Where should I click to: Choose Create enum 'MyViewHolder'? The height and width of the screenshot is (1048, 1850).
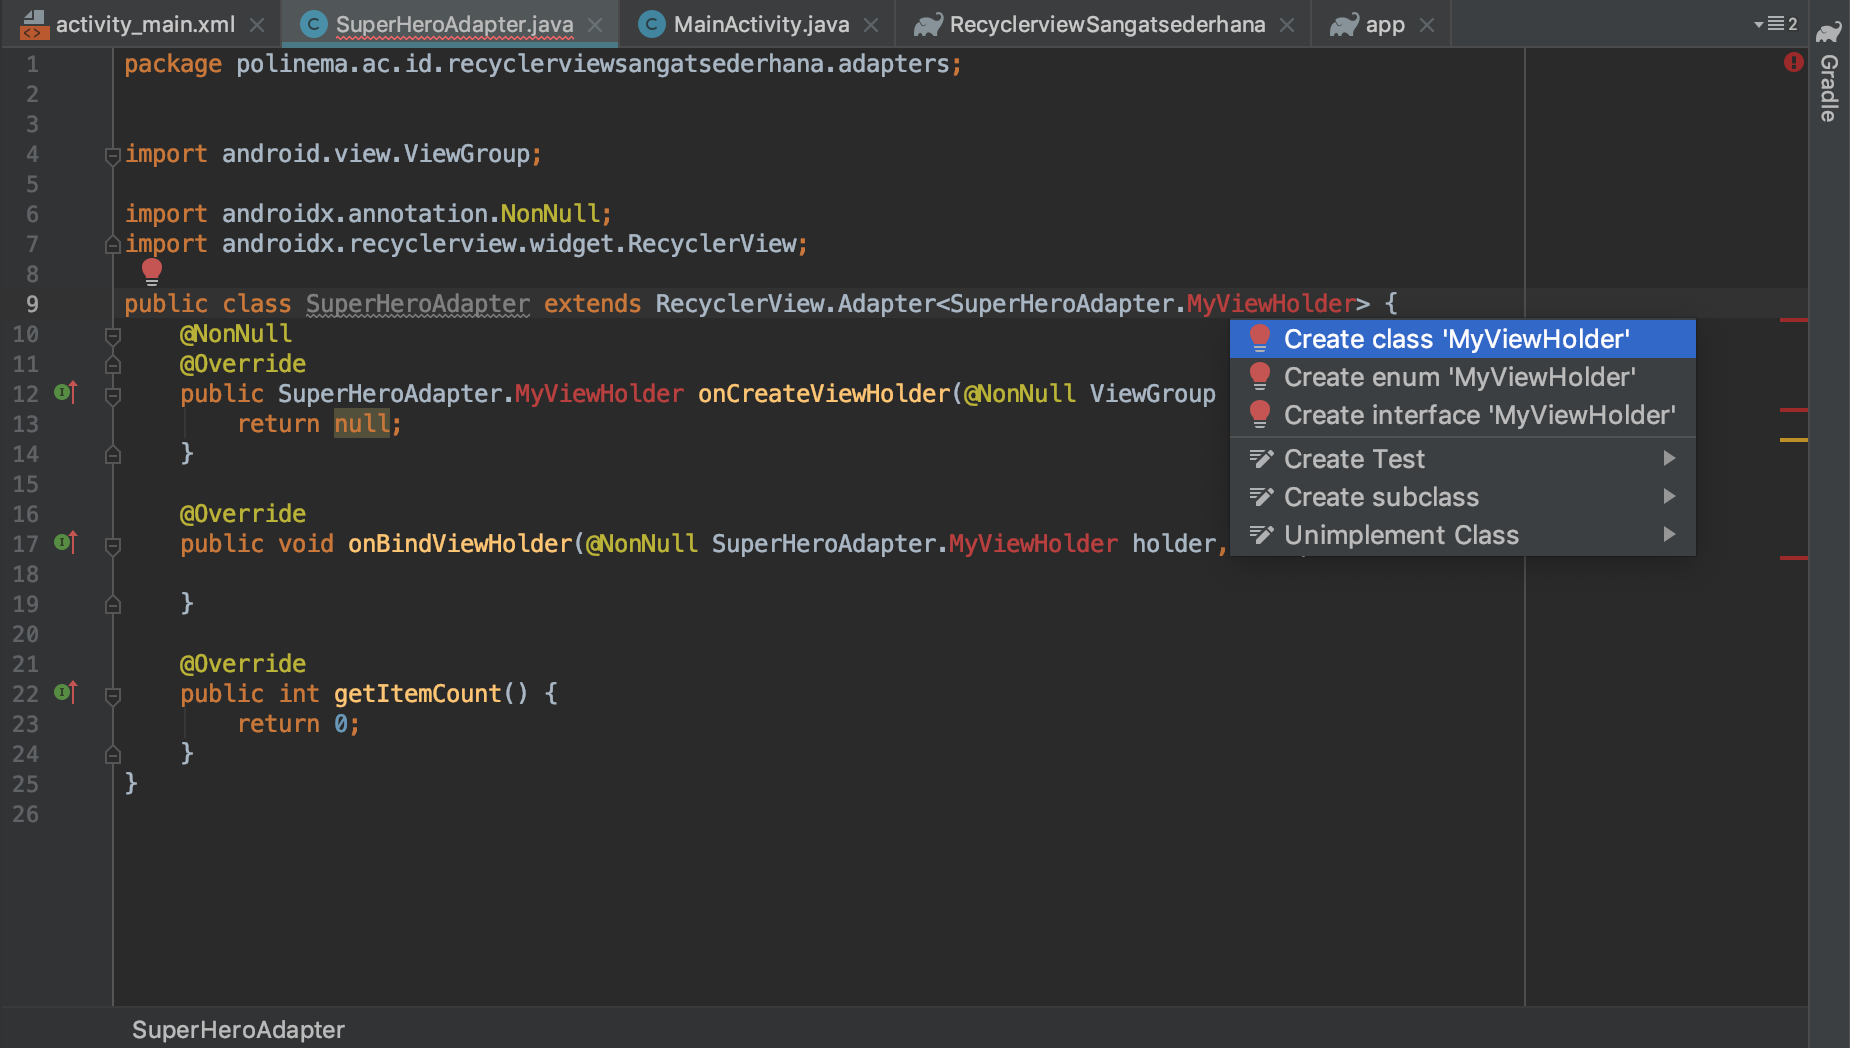tap(1462, 377)
